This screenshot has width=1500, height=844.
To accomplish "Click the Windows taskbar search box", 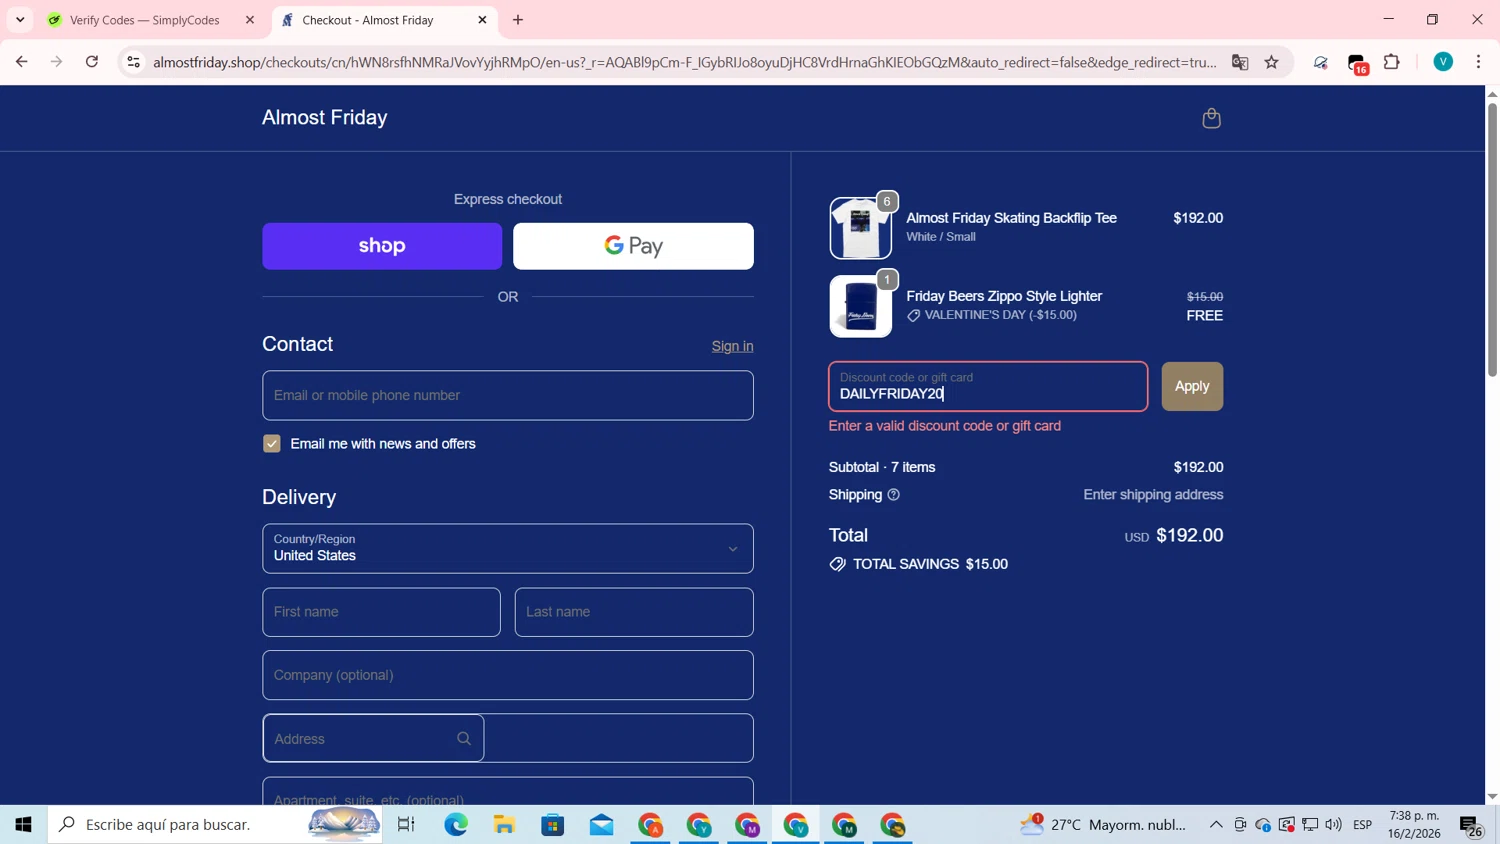I will [x=215, y=825].
